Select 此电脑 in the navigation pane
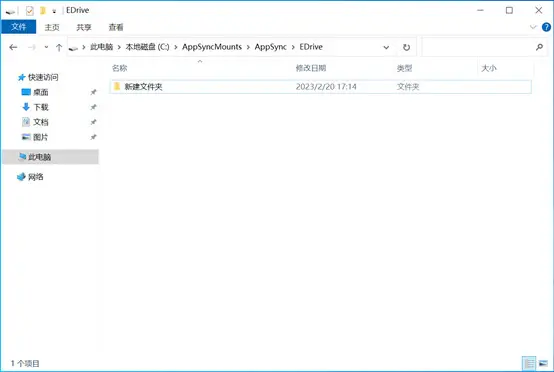The height and width of the screenshot is (372, 554). 40,157
